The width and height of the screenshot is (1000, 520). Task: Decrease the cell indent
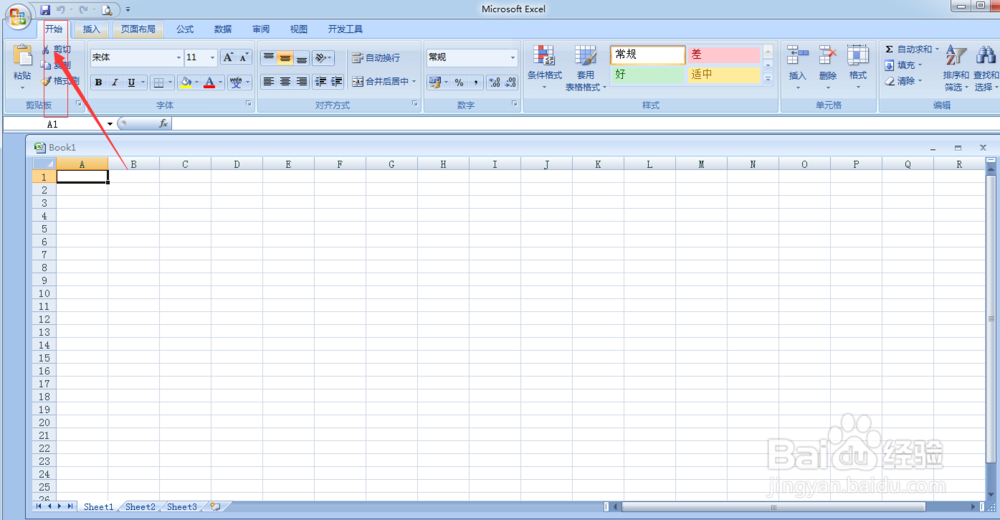pyautogui.click(x=321, y=82)
